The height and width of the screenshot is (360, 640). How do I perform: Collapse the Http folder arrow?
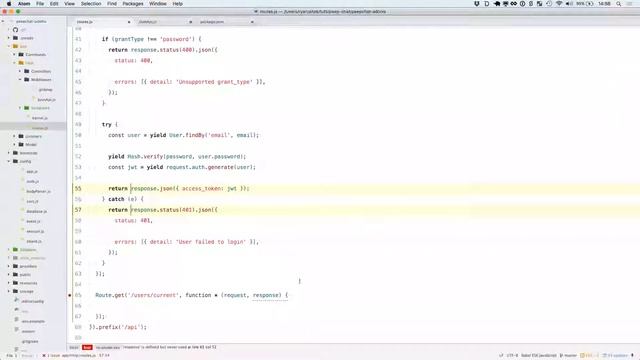[14, 63]
